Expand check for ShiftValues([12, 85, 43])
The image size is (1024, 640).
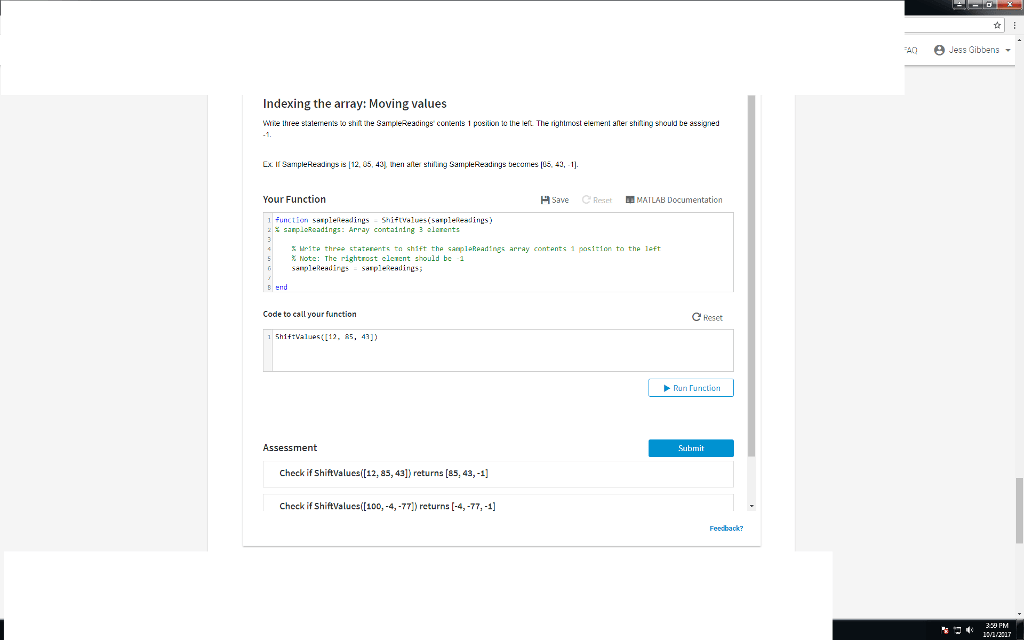[x=498, y=473]
